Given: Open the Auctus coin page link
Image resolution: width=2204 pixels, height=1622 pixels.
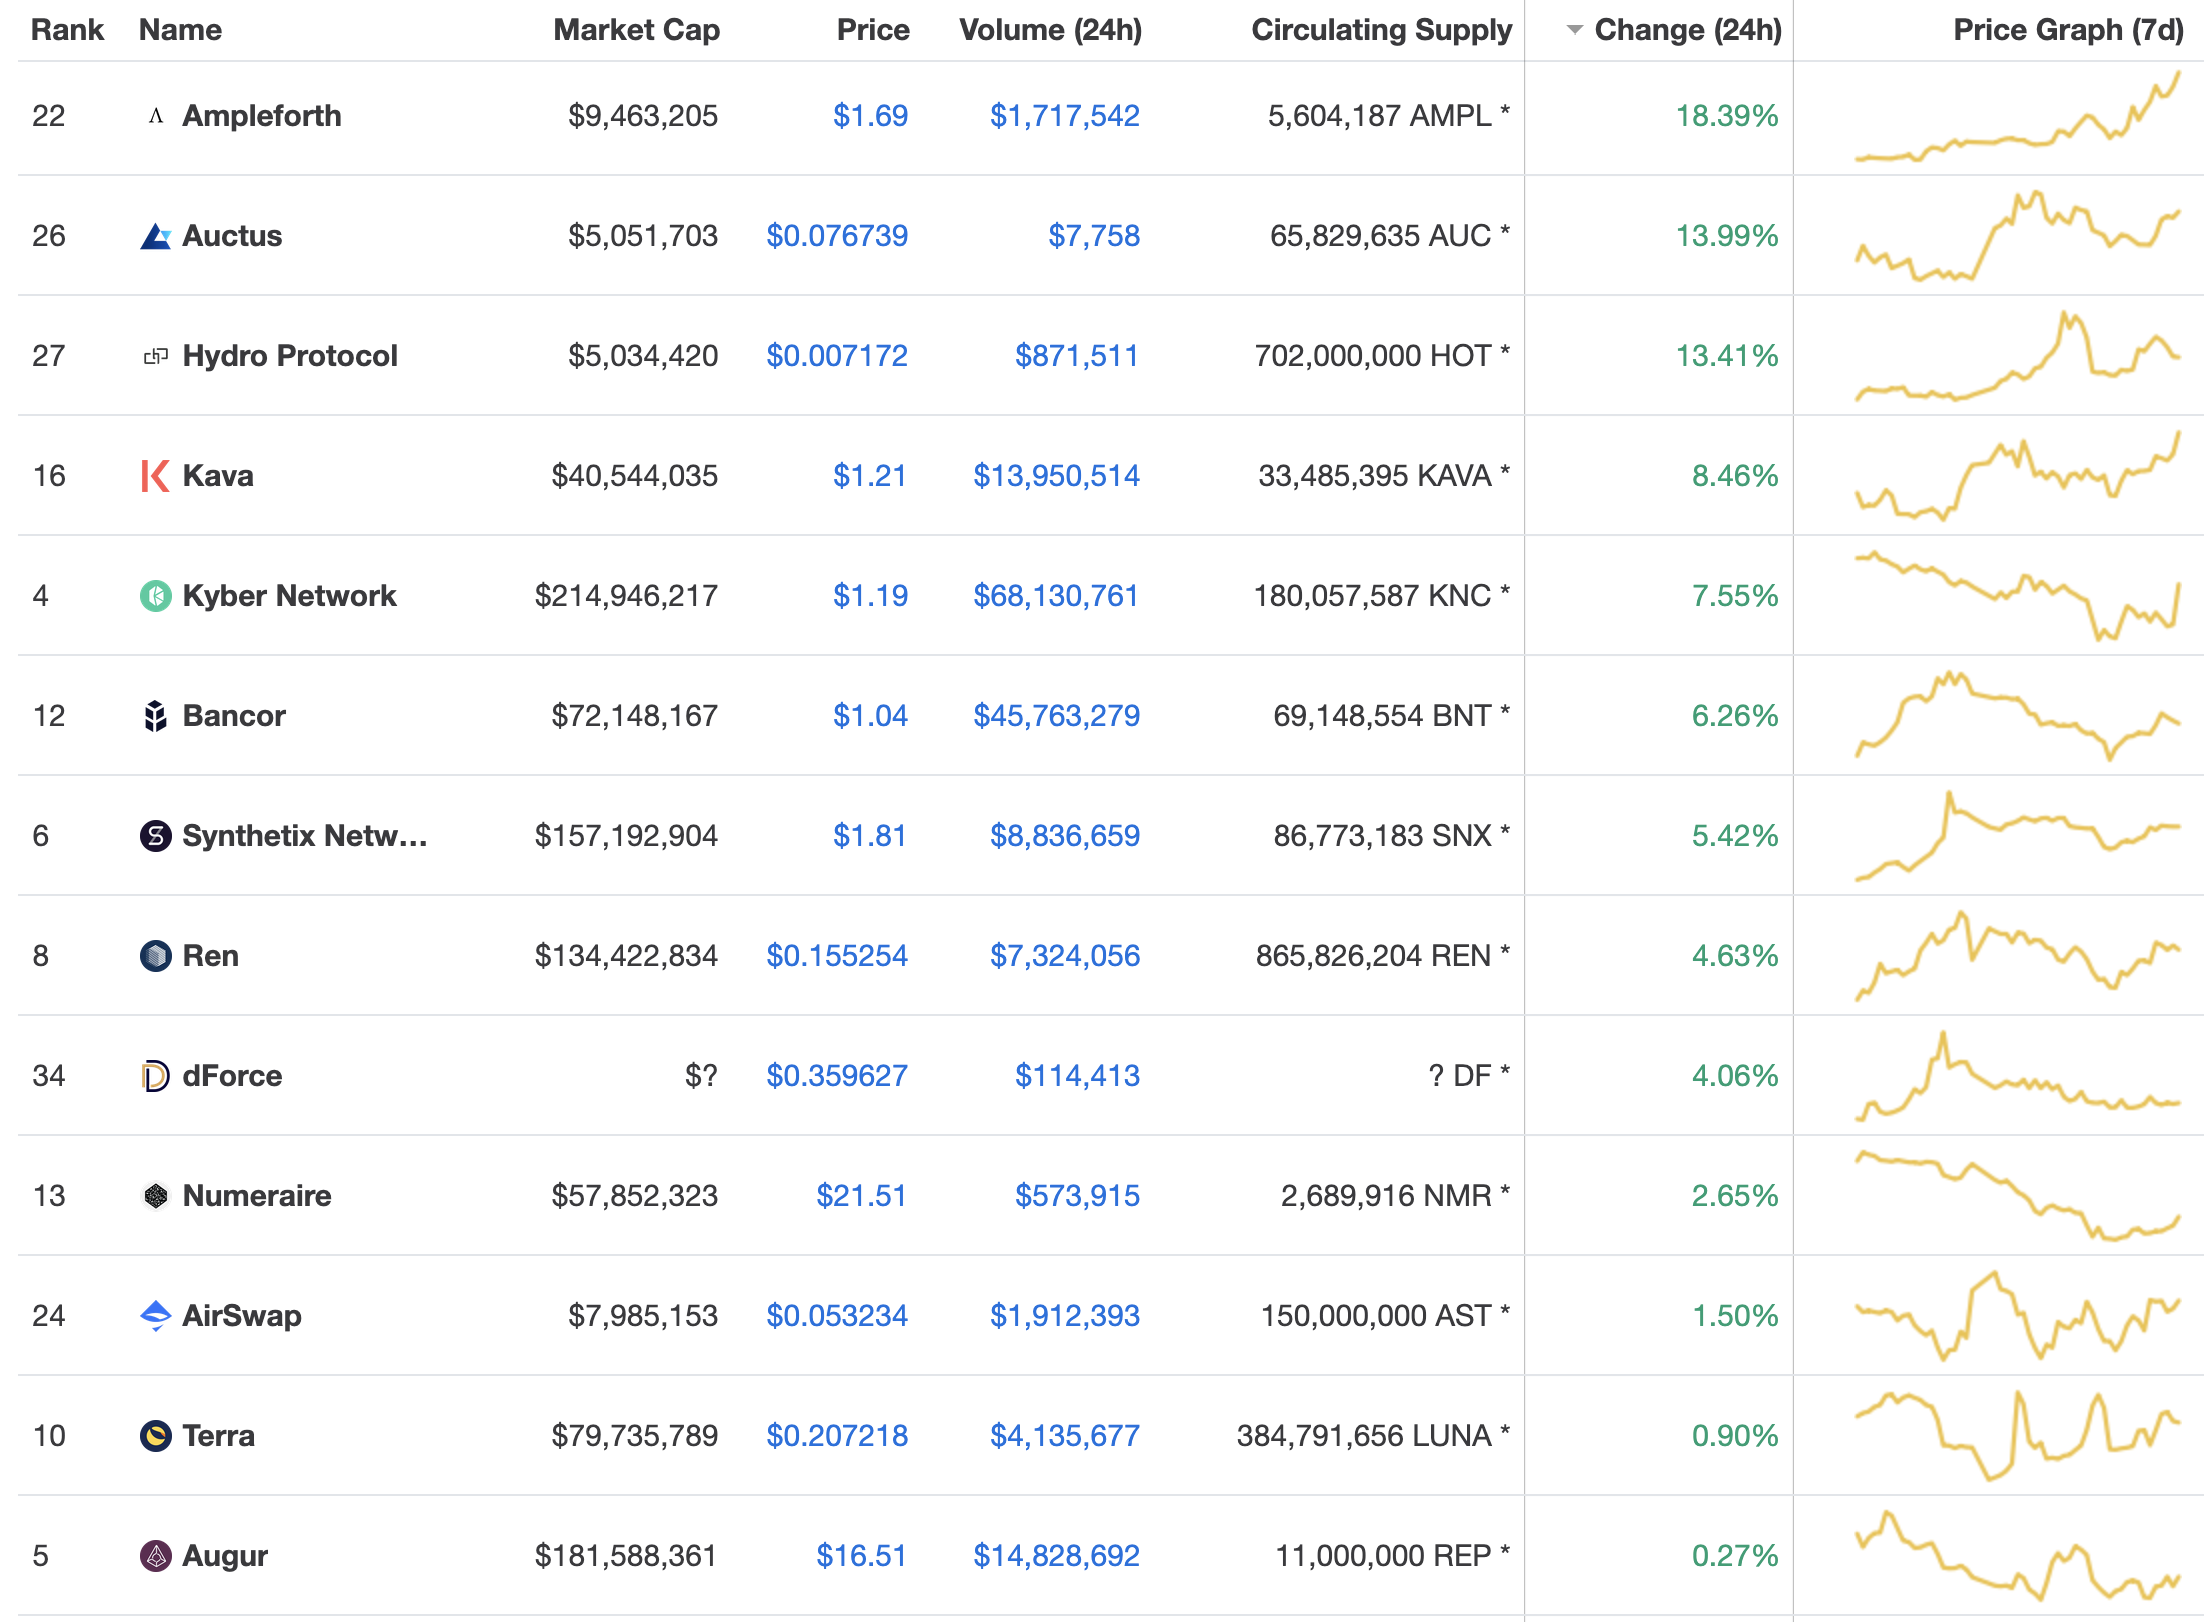Looking at the screenshot, I should tap(232, 236).
